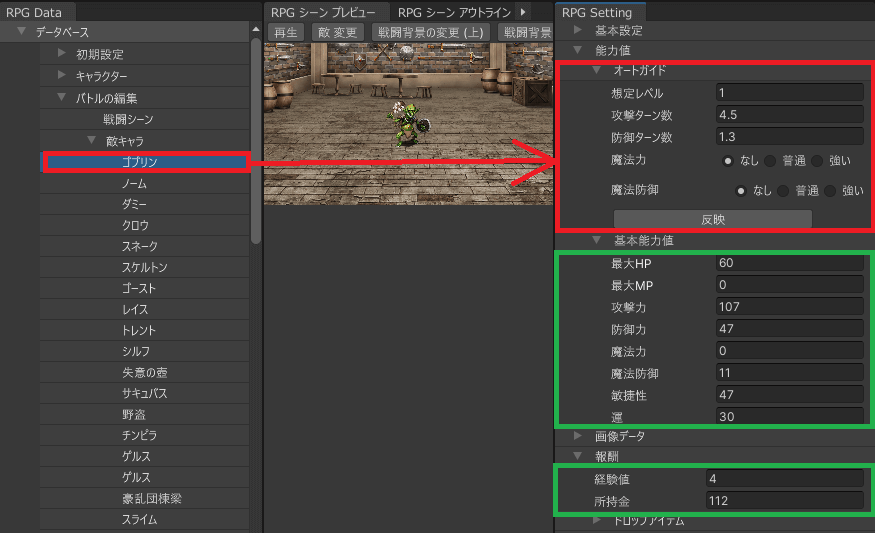Collapse the オートガイド section

(x=597, y=71)
